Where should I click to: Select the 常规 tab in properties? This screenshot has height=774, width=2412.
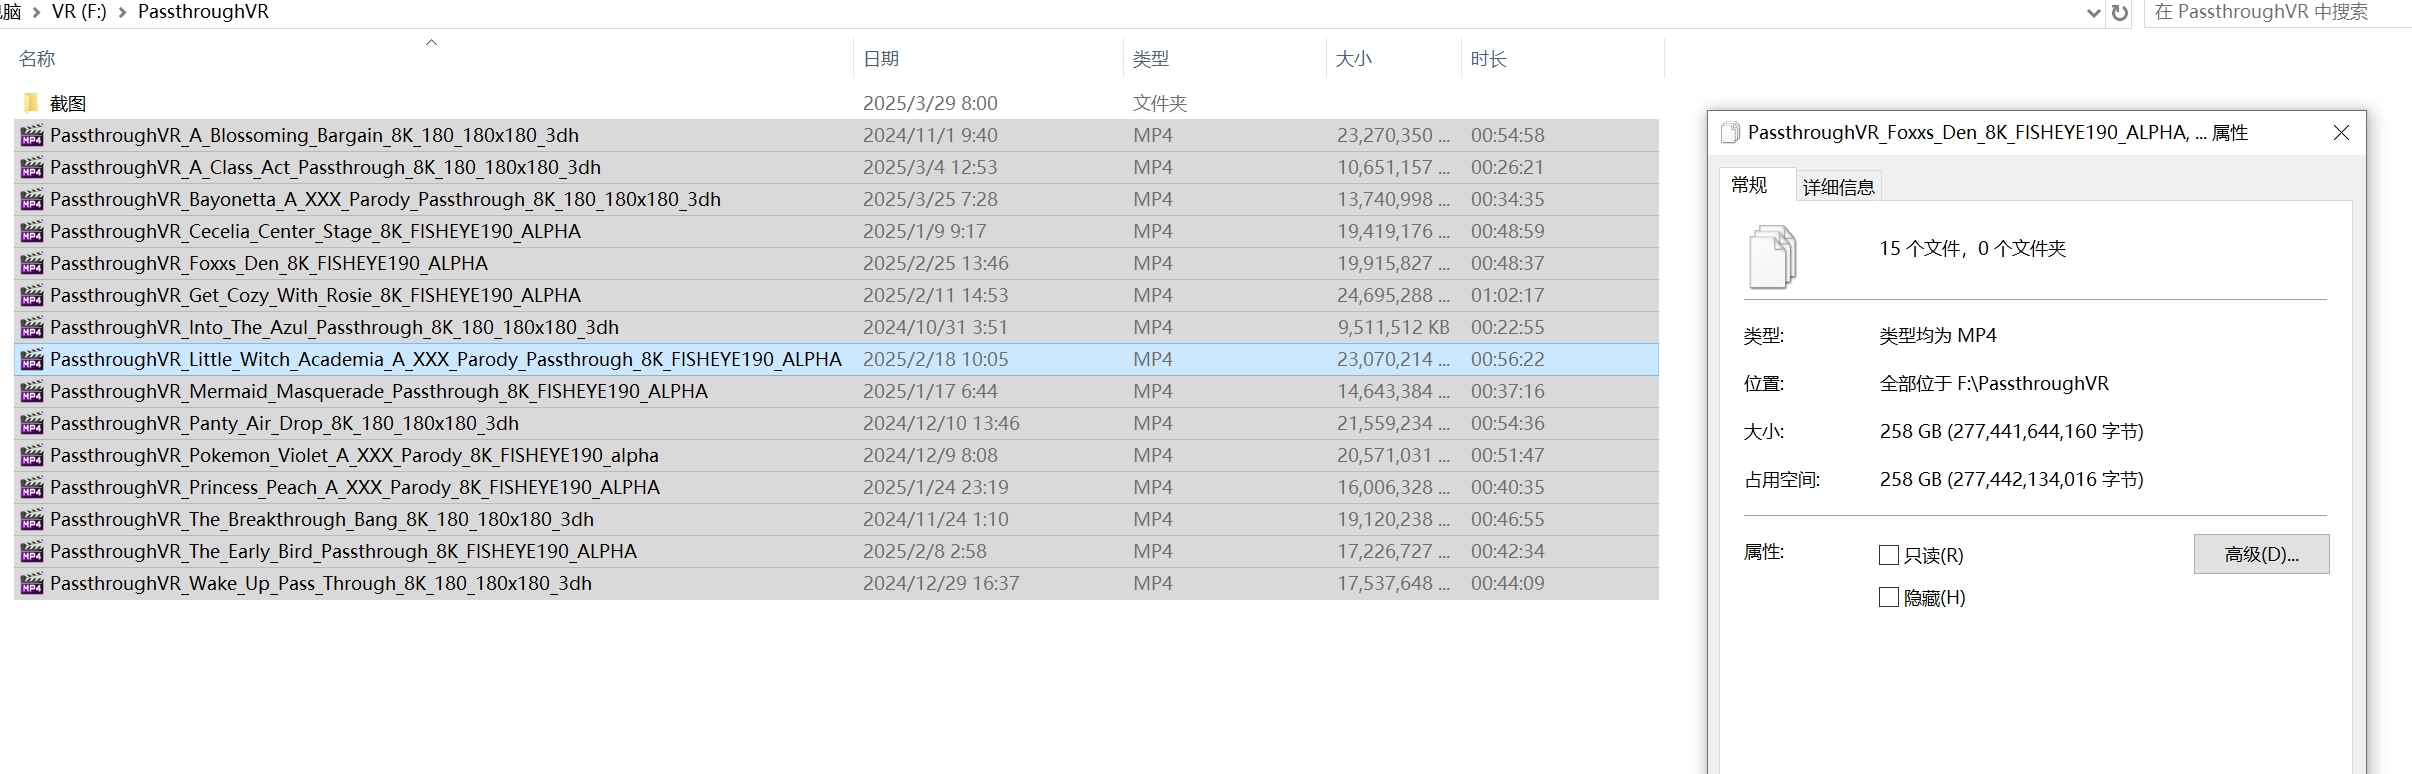(x=1749, y=185)
